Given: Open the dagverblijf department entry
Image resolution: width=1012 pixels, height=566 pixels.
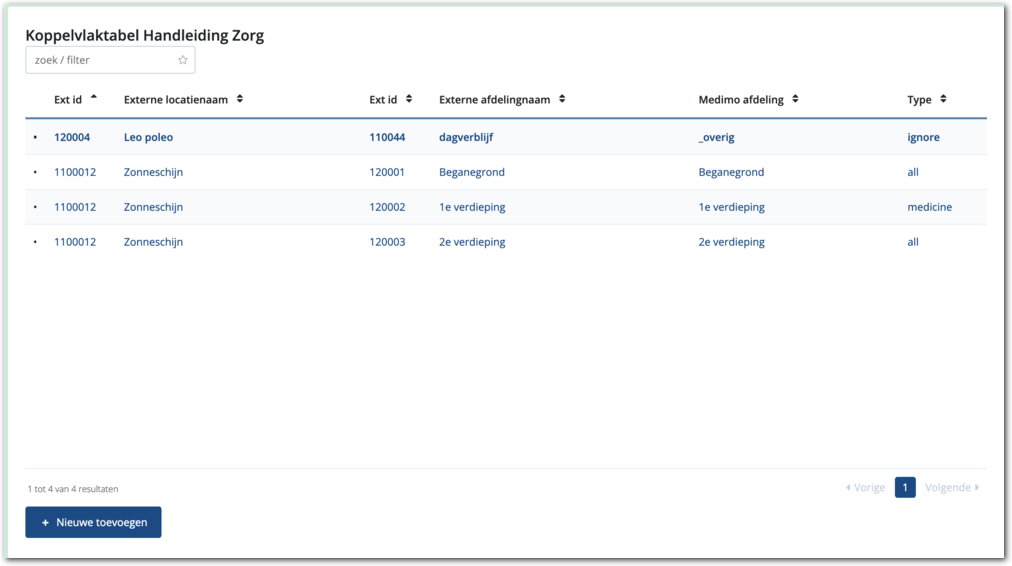Looking at the screenshot, I should click(x=466, y=137).
